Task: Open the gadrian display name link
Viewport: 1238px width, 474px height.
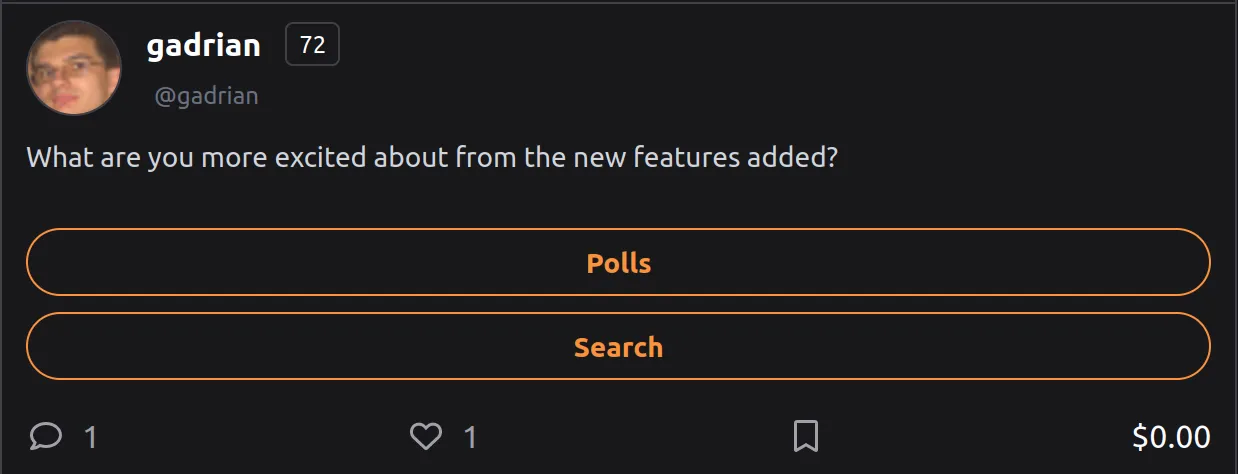Action: (204, 45)
